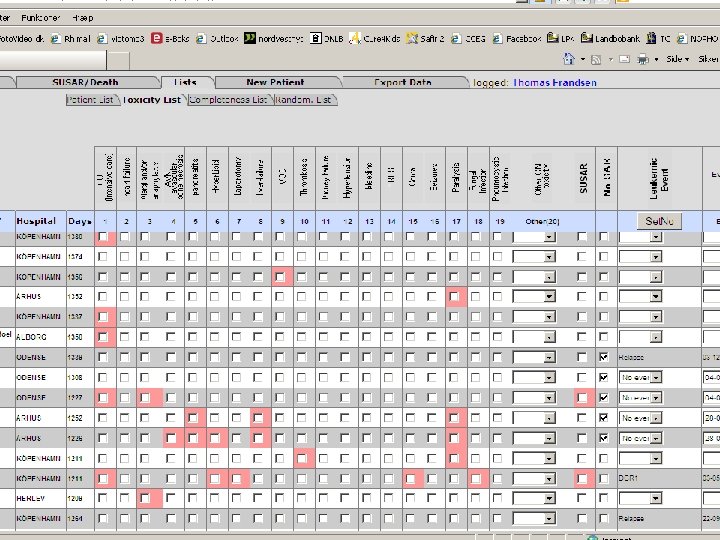
Task: Expand the print options dropdown arrow
Action: click(x=656, y=59)
